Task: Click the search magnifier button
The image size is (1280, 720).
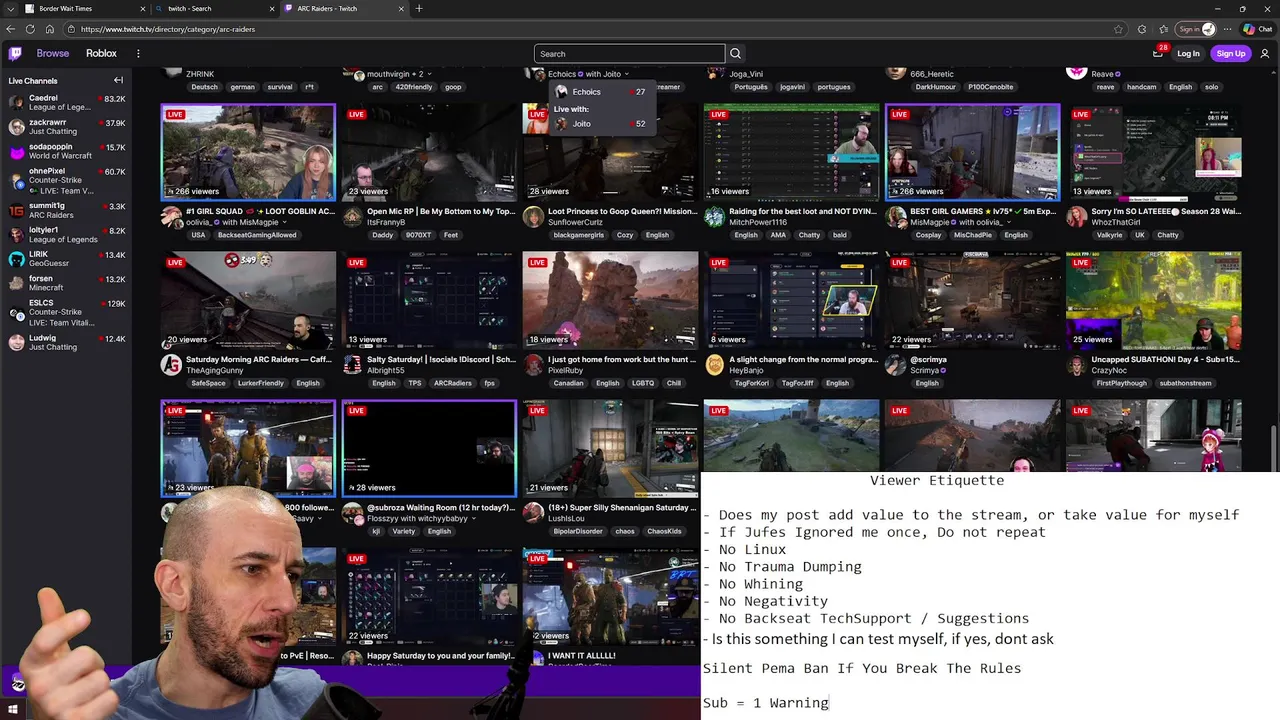Action: 735,54
